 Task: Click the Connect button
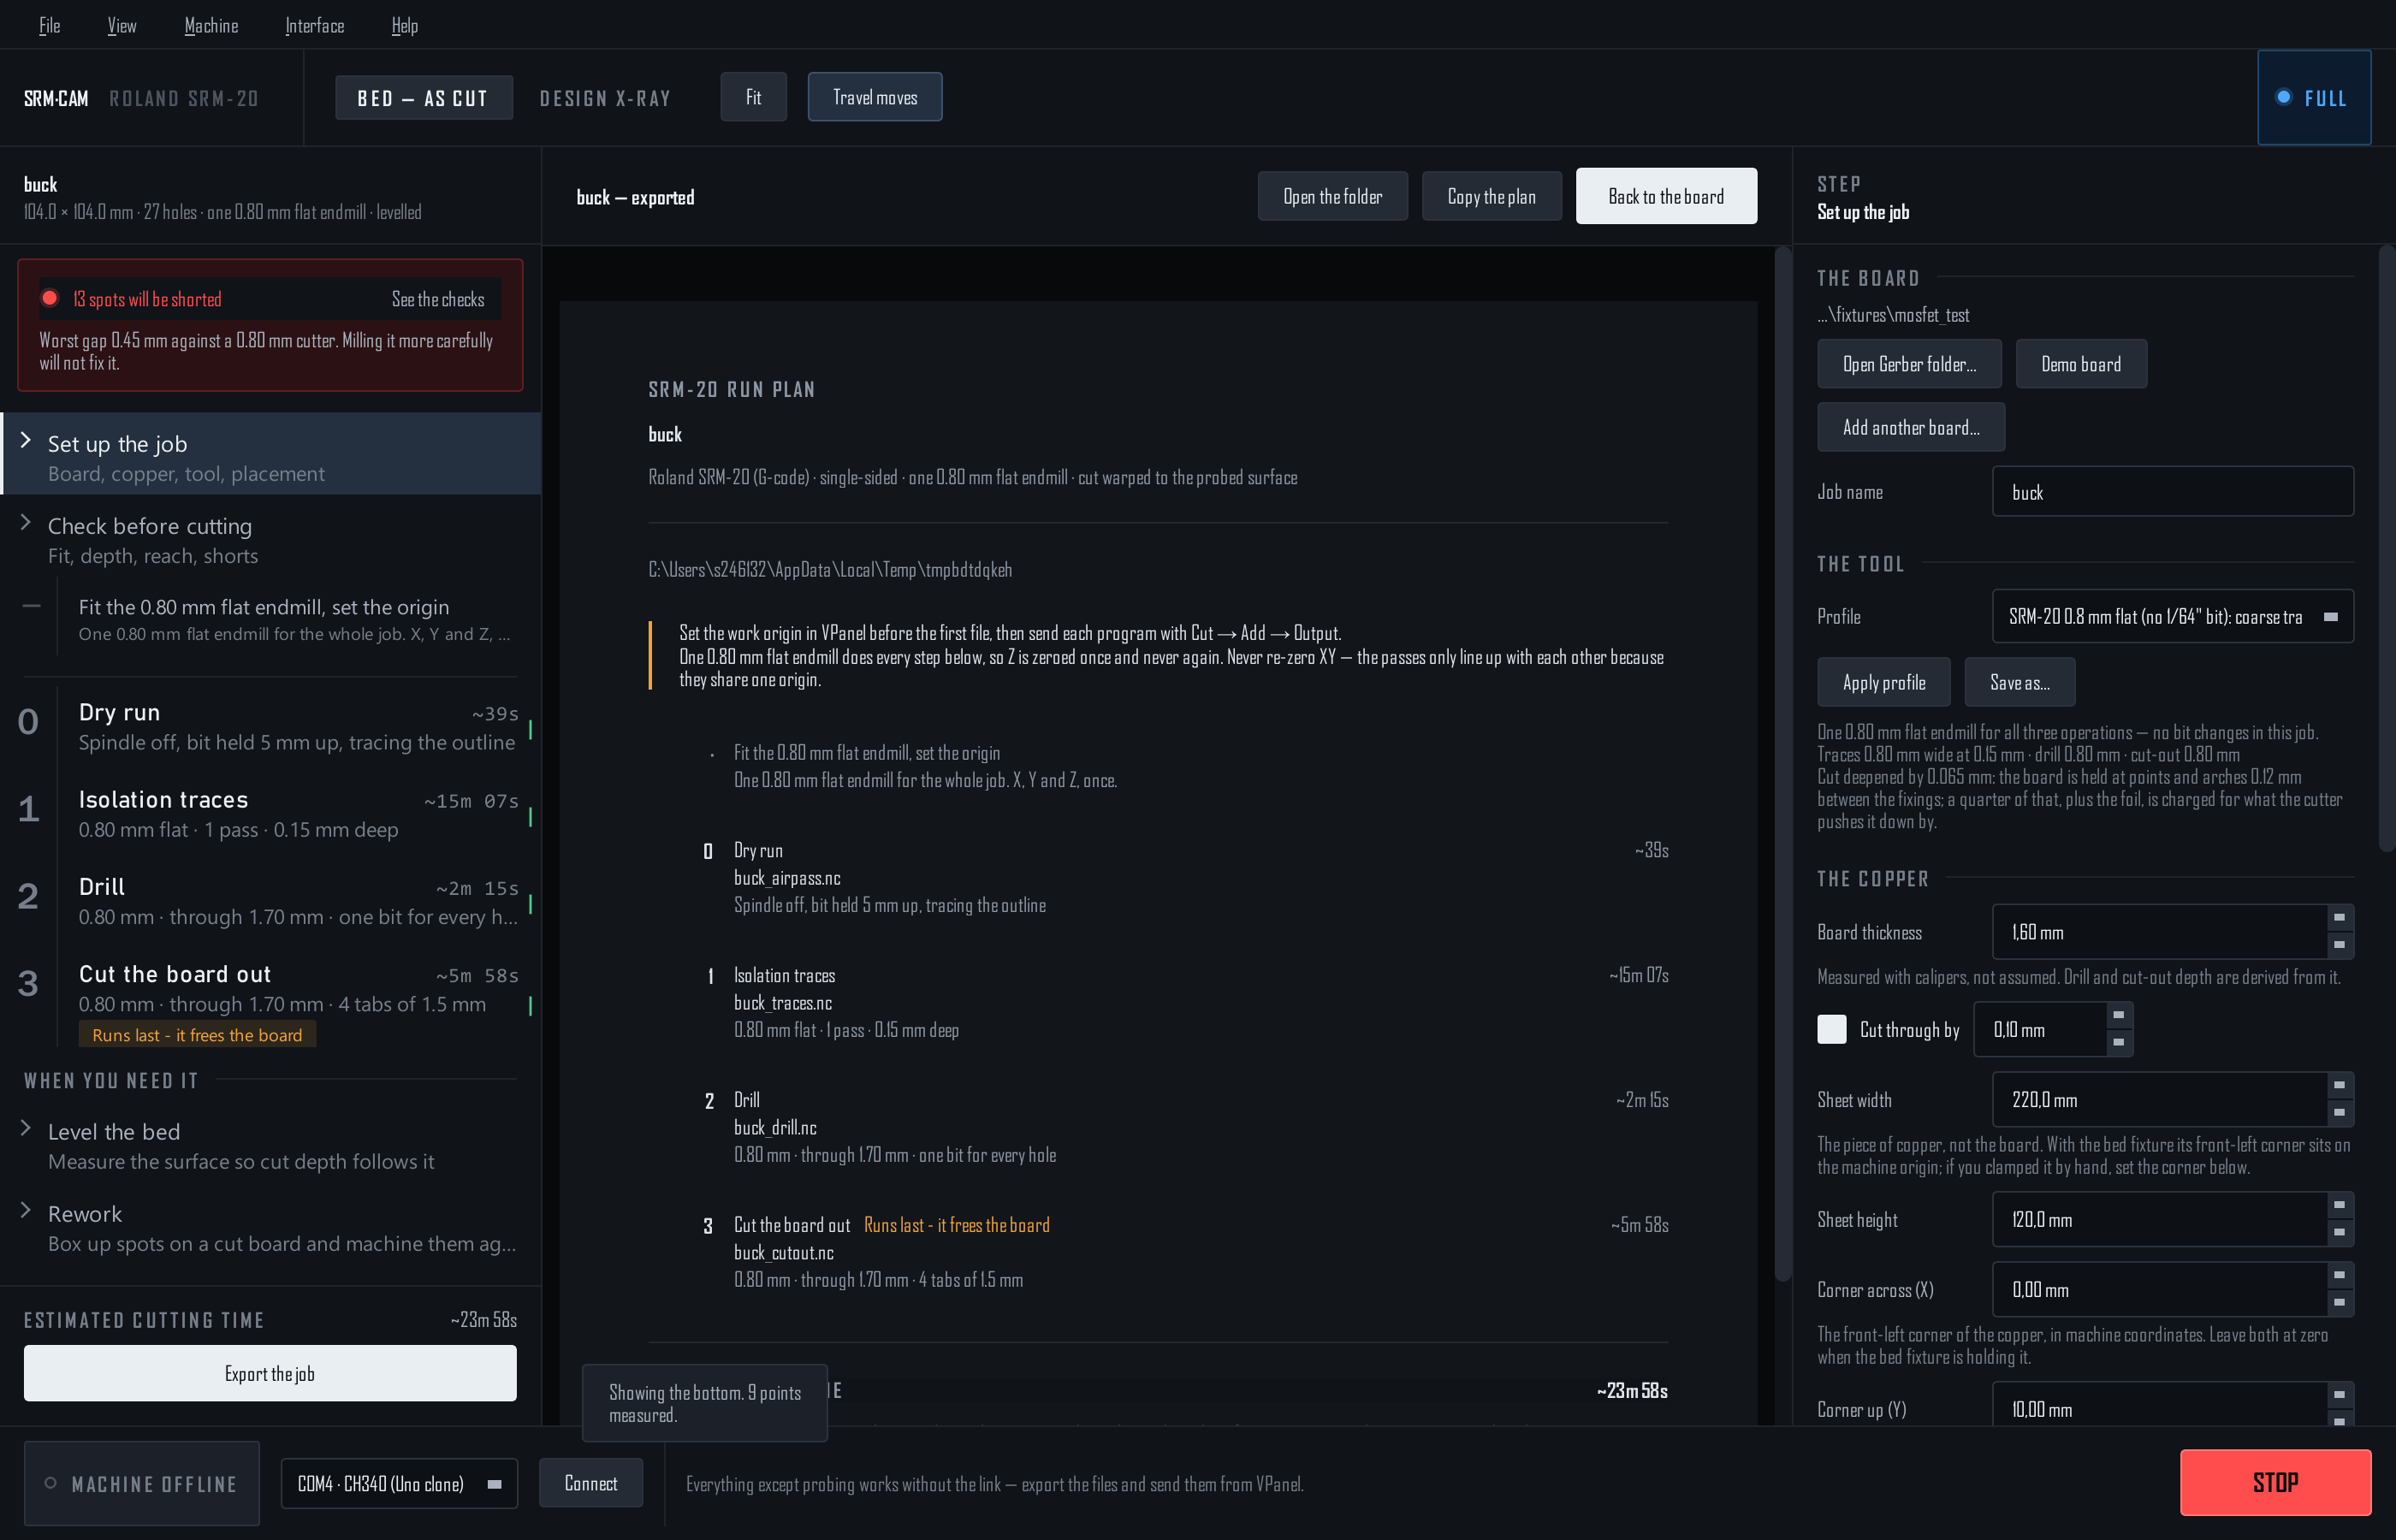591,1484
